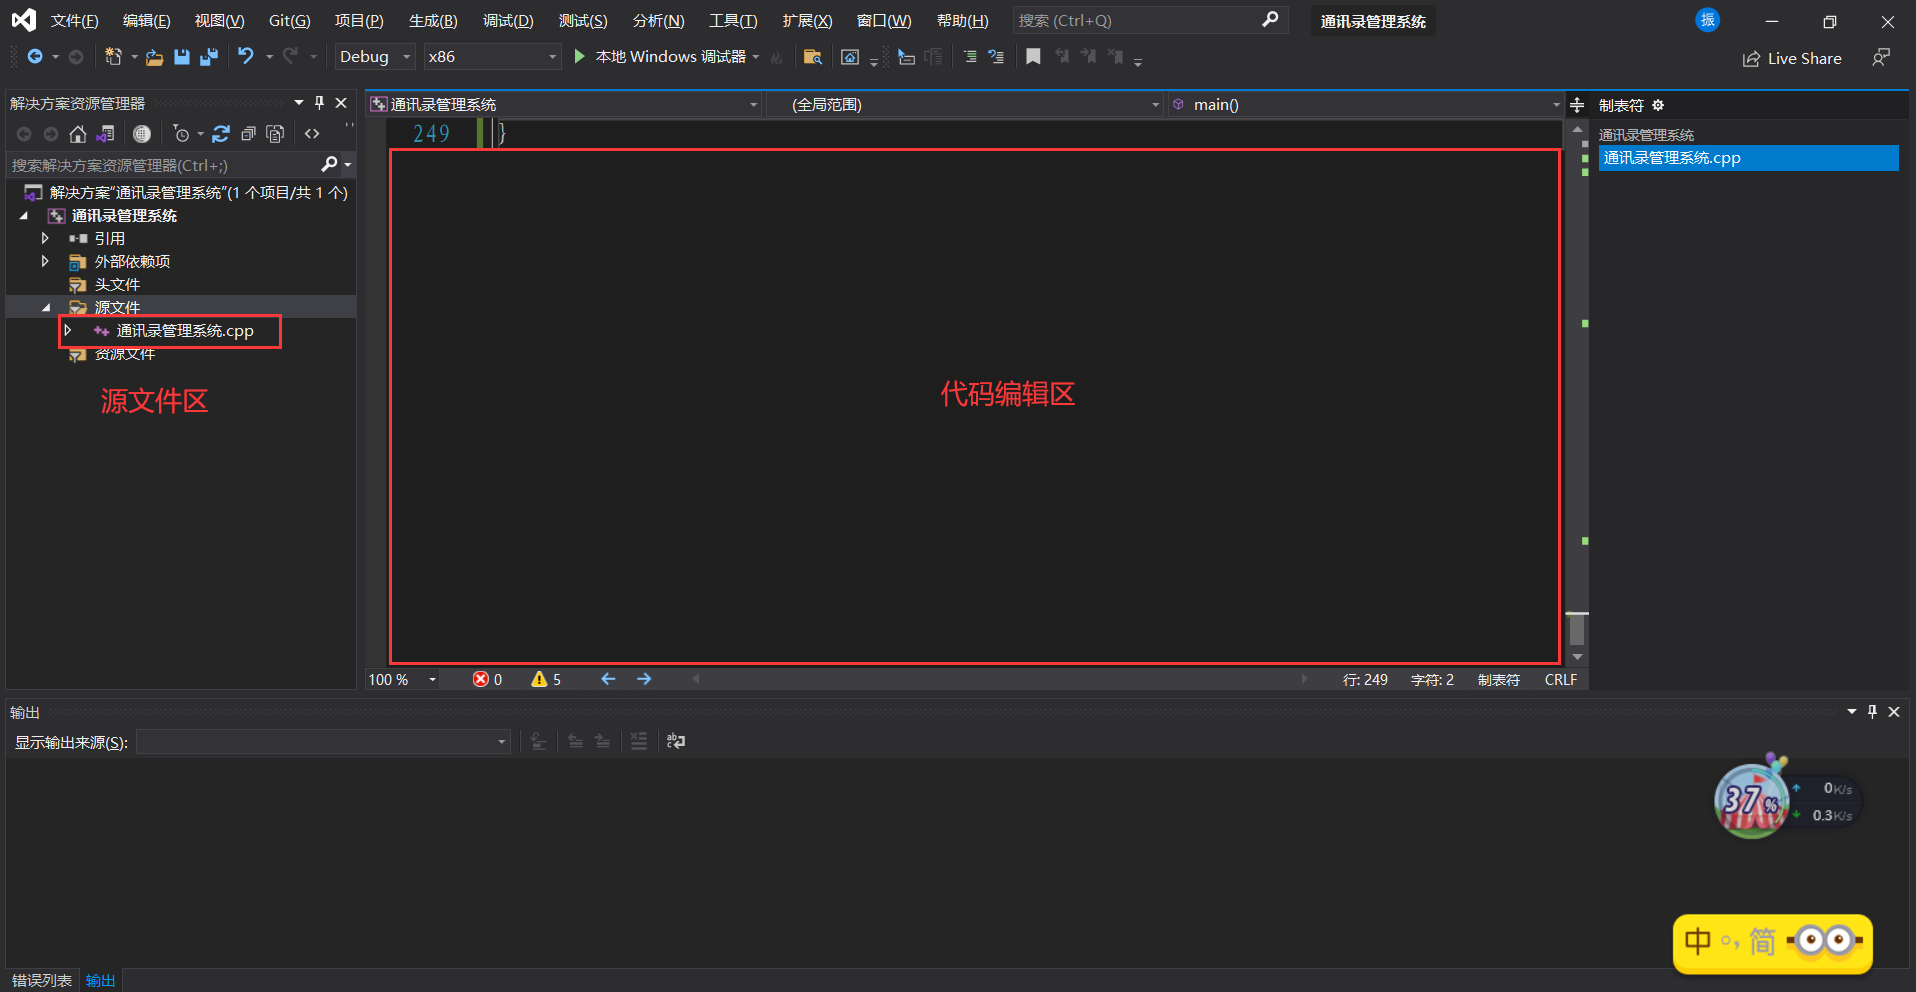Close the Solution Explorer panel

coord(341,103)
